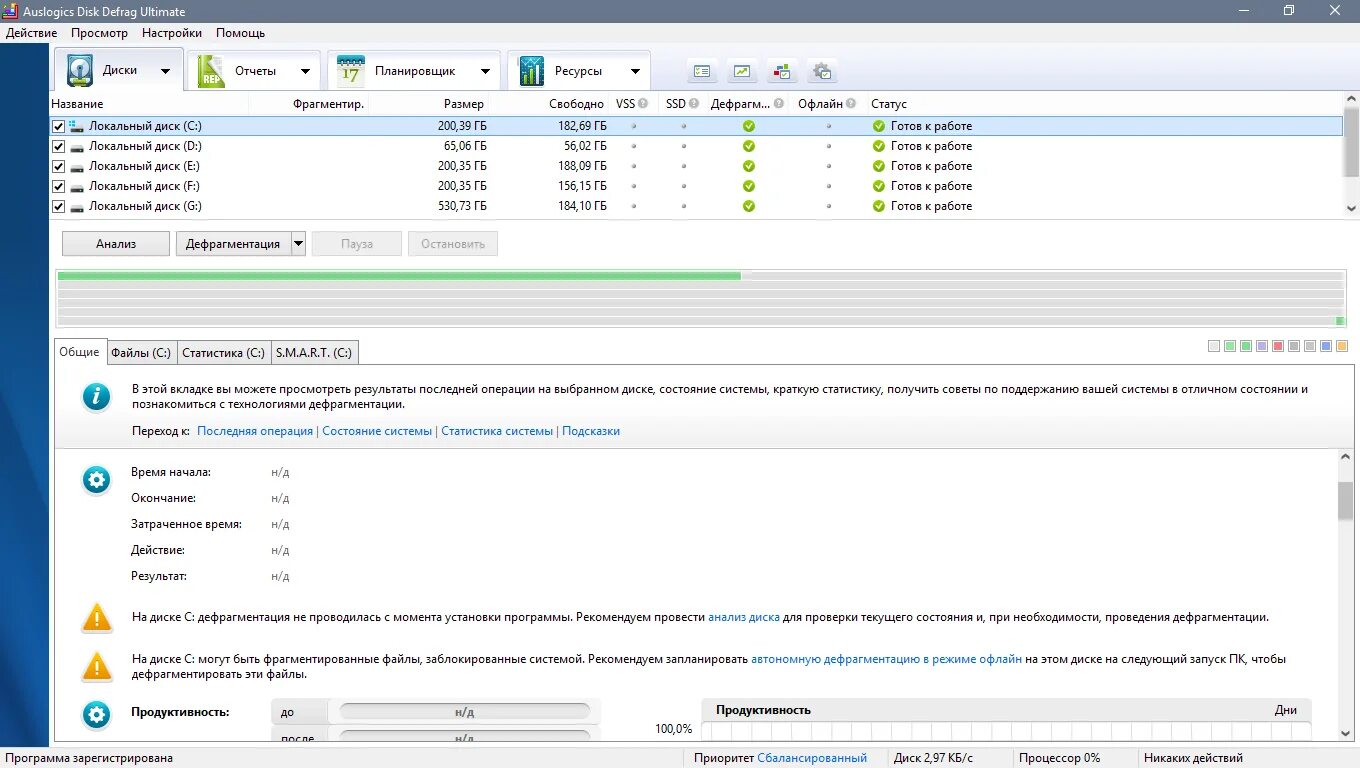Click the drive icon for disk D:

pos(77,146)
